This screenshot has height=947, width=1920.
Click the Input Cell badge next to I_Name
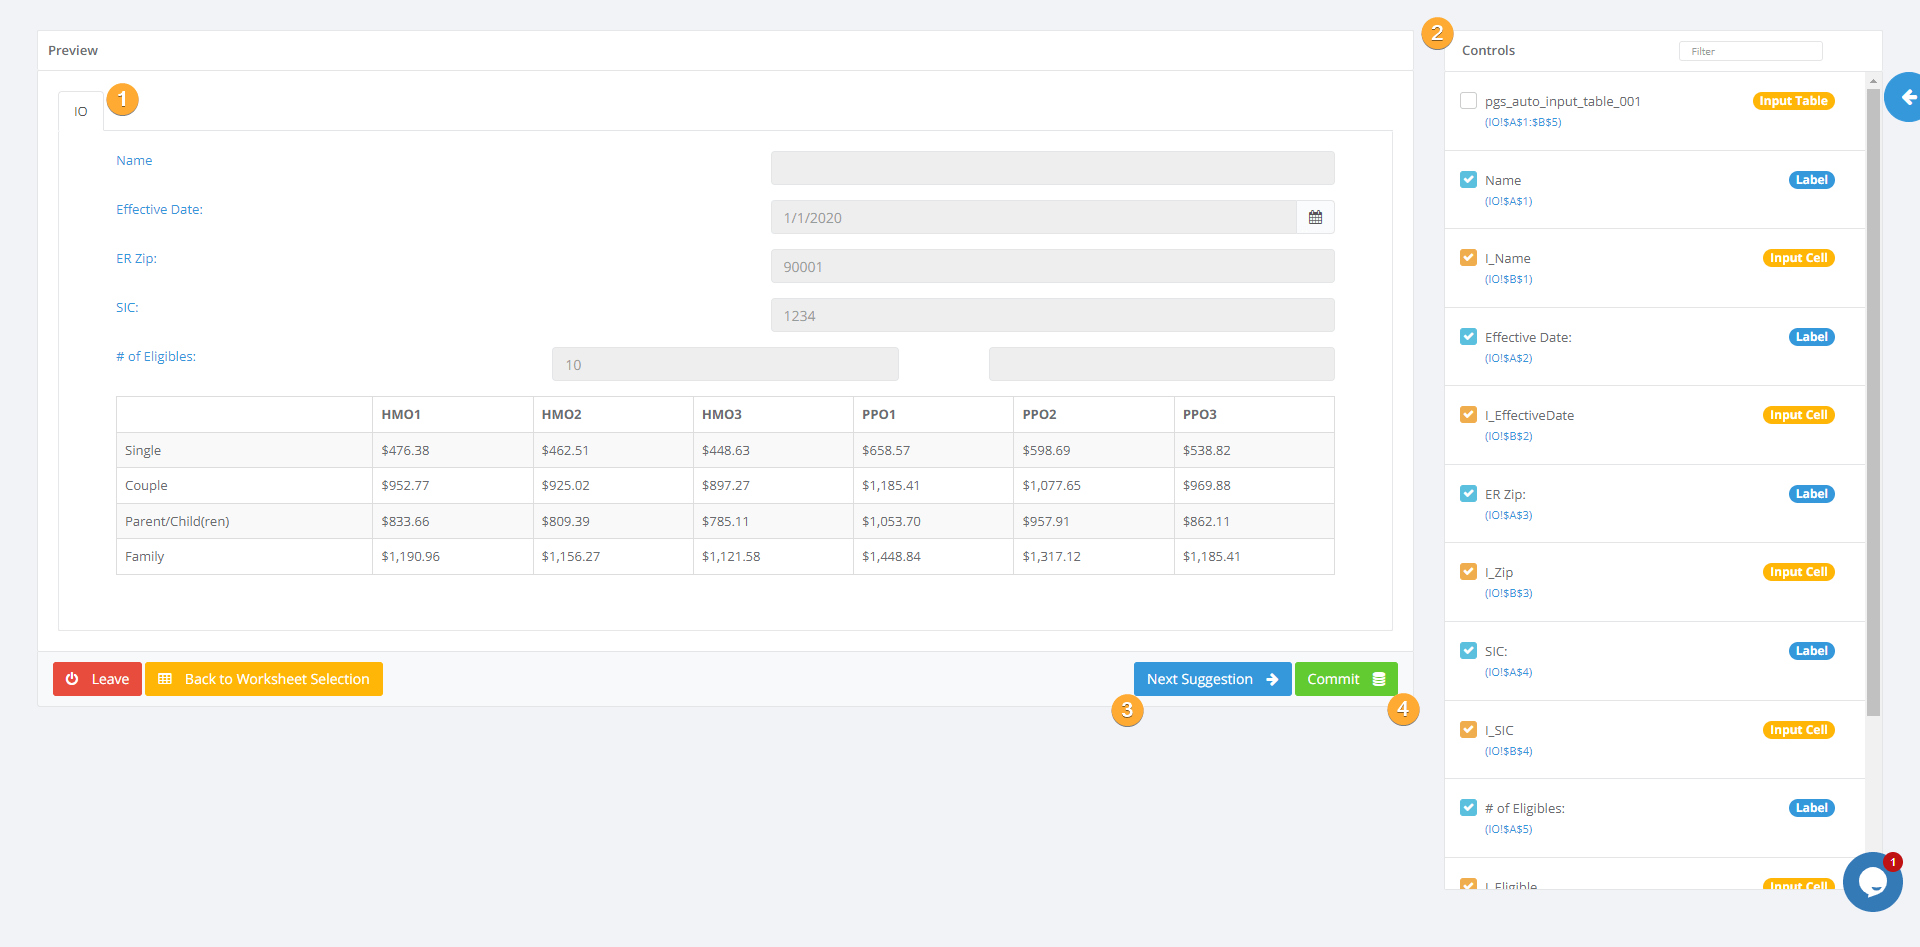[x=1798, y=257]
